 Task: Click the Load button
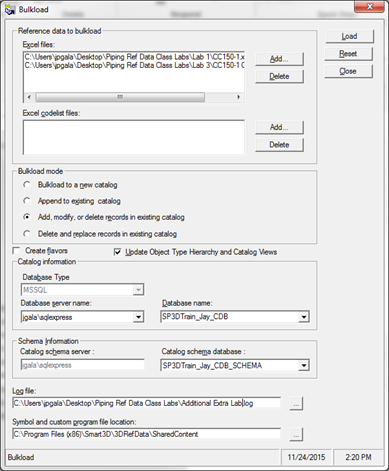coord(349,36)
